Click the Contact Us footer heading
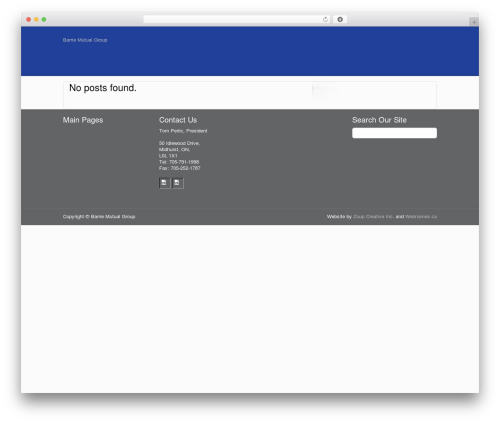This screenshot has height=423, width=500. (x=178, y=120)
